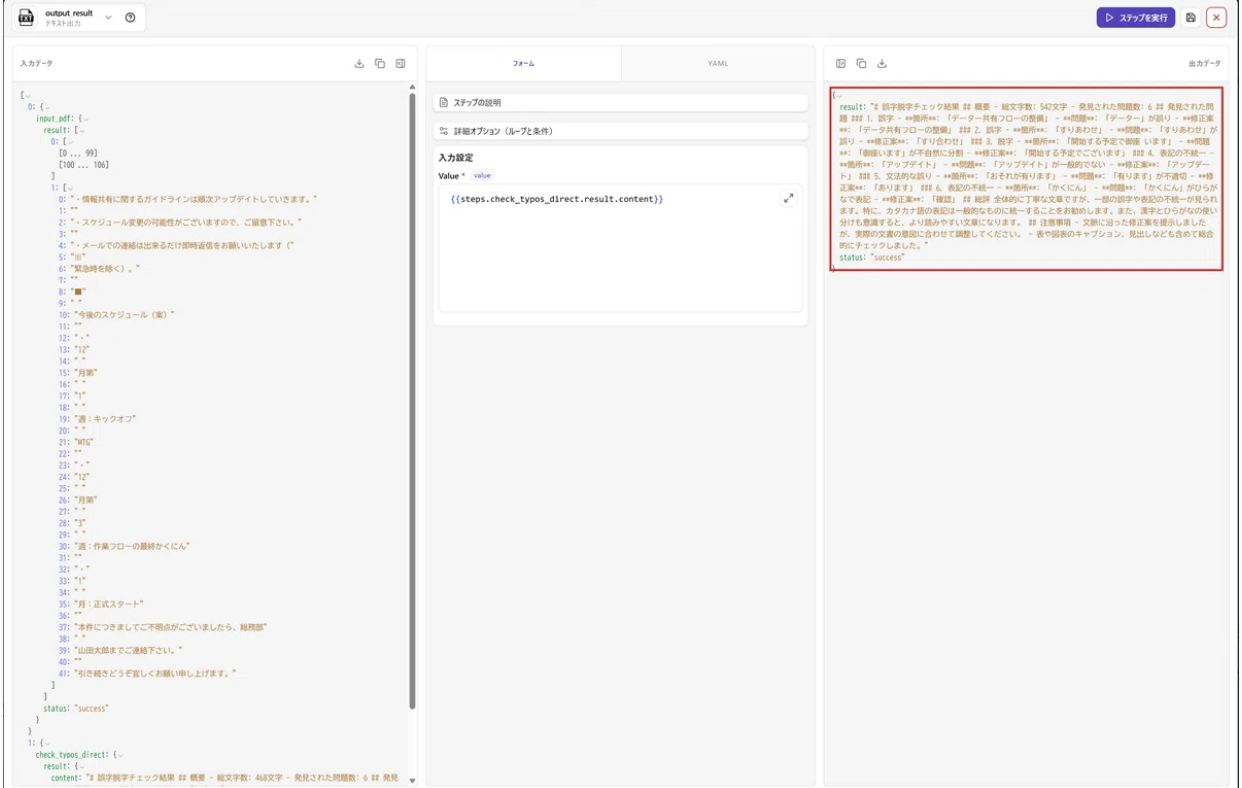This screenshot has height=788, width=1242.
Task: Click the TXT output_result step icon
Action: tap(27, 18)
